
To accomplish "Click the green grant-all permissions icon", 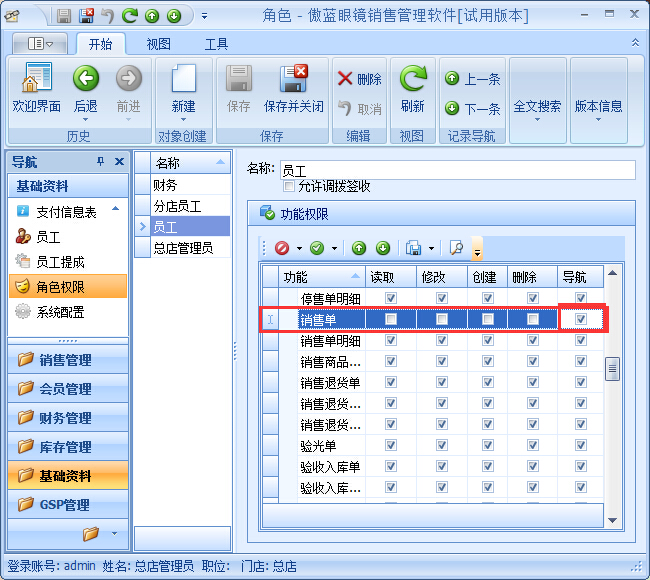I will tap(317, 248).
